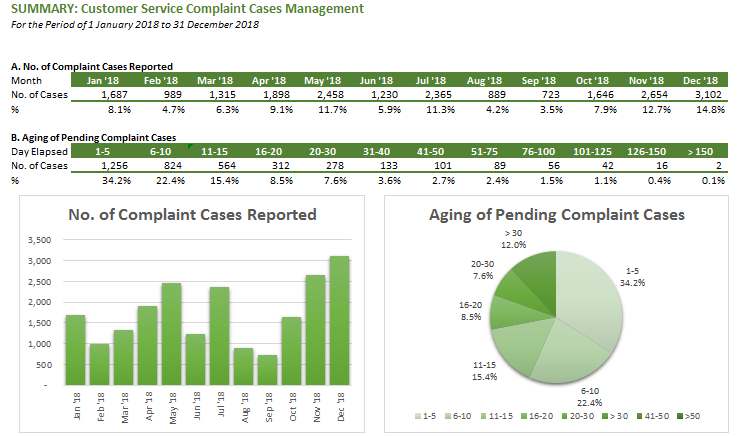This screenshot has width=738, height=436.
Task: Select the 1-5 legend color swatch
Action: [x=418, y=416]
